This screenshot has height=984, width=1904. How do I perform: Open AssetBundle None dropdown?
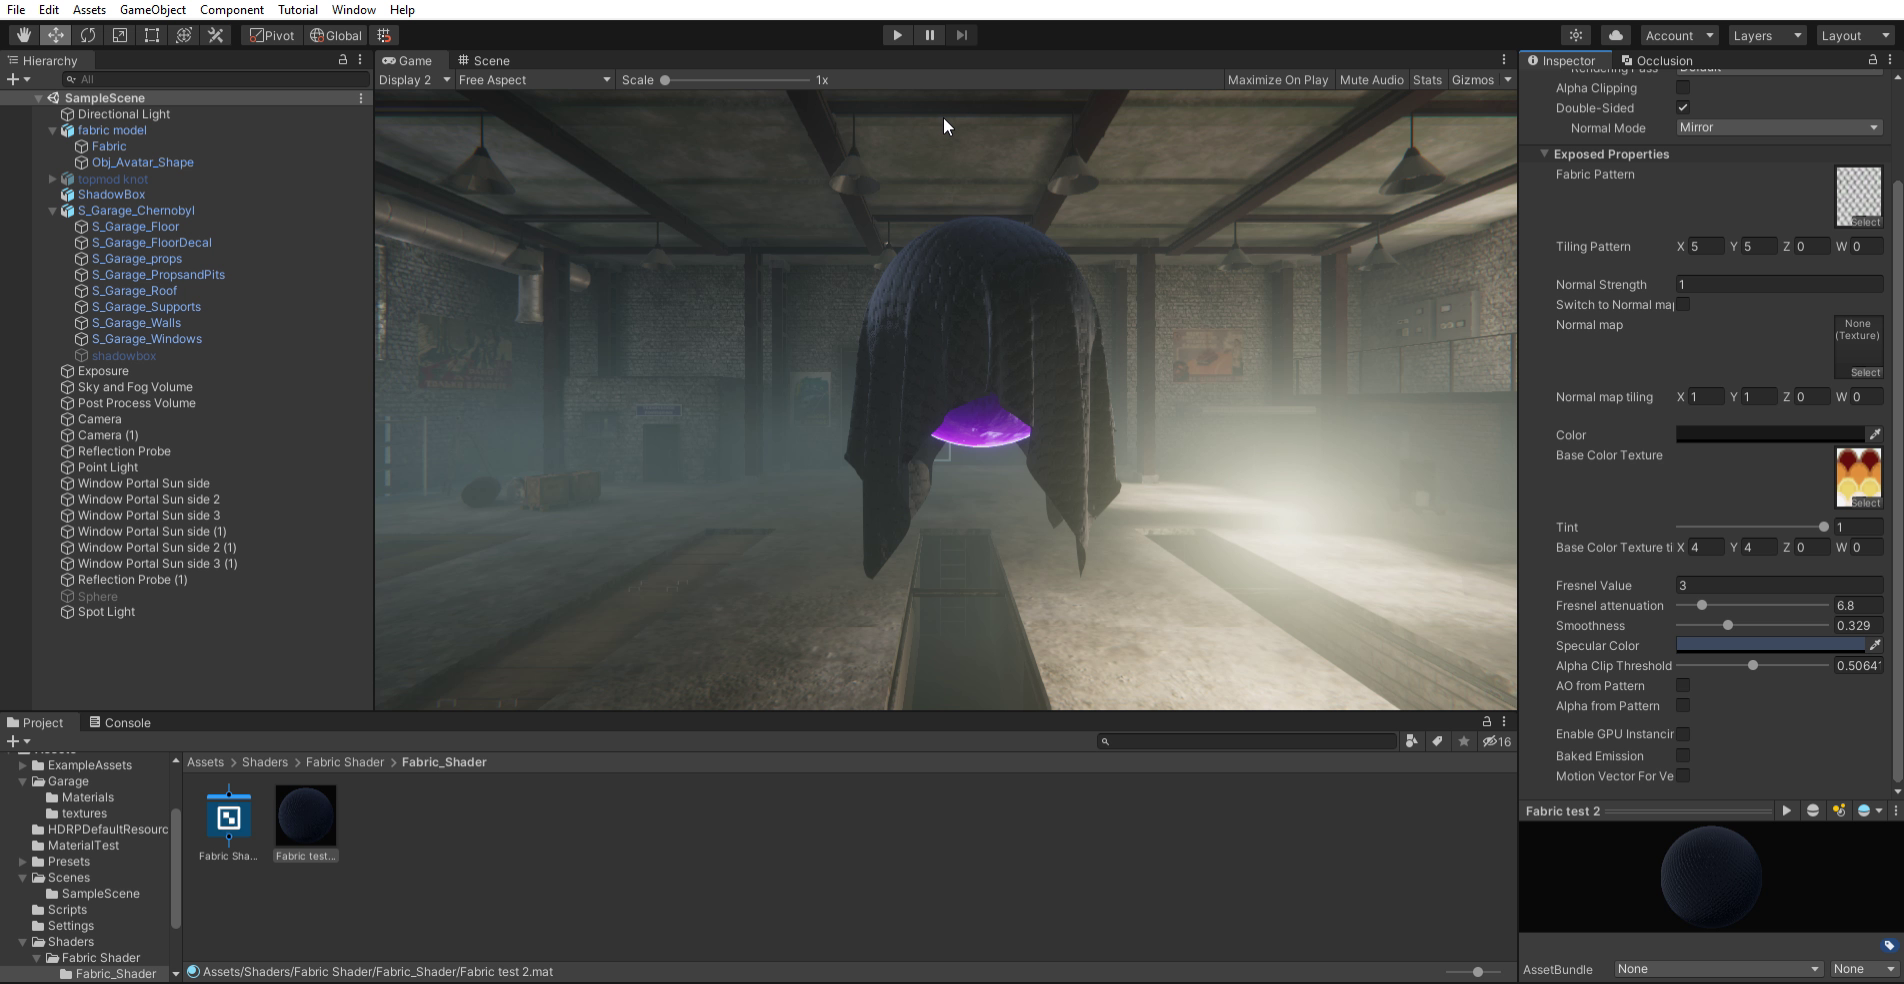[x=1718, y=968]
